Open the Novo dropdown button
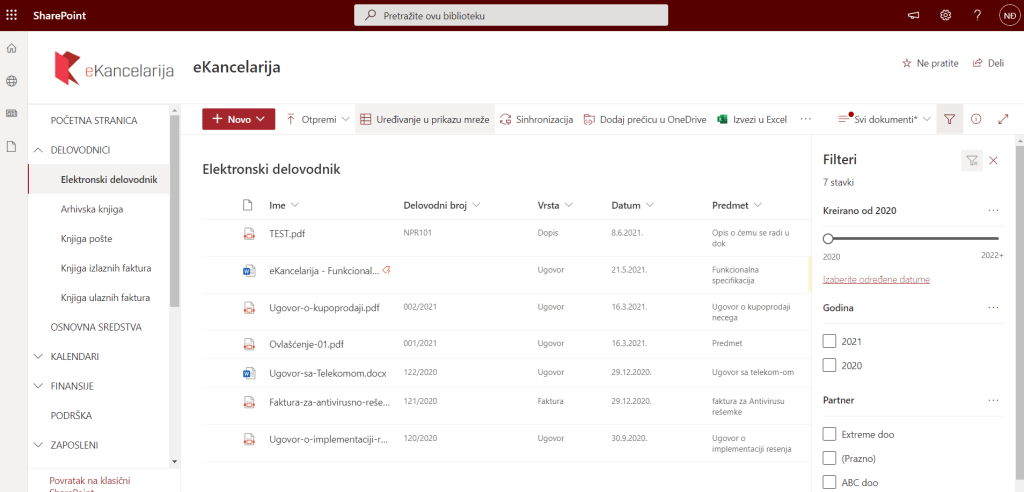 click(238, 119)
